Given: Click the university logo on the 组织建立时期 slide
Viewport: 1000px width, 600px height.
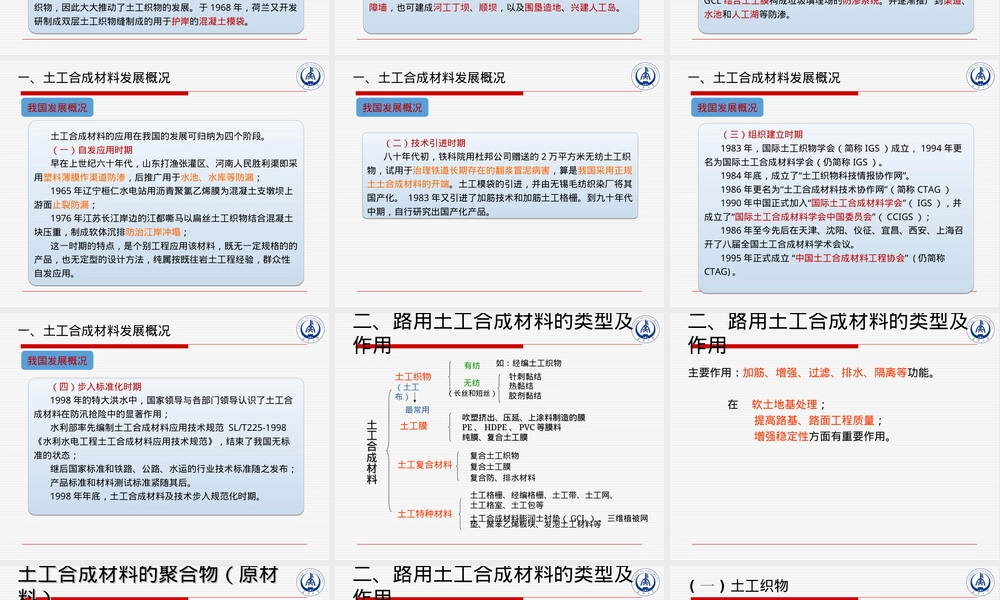Looking at the screenshot, I should (980, 77).
